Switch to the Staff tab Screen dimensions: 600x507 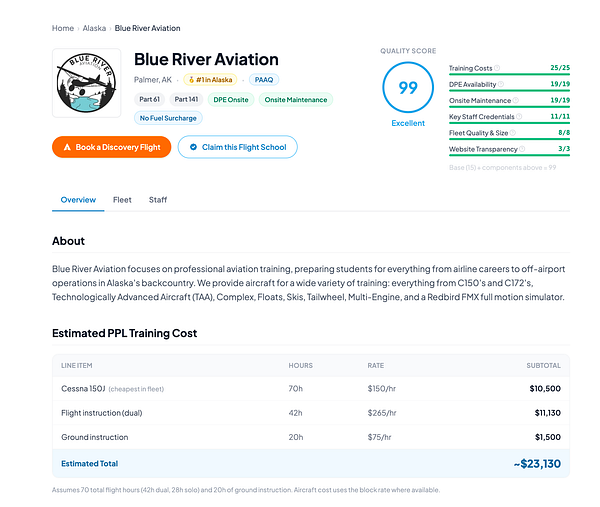[158, 200]
